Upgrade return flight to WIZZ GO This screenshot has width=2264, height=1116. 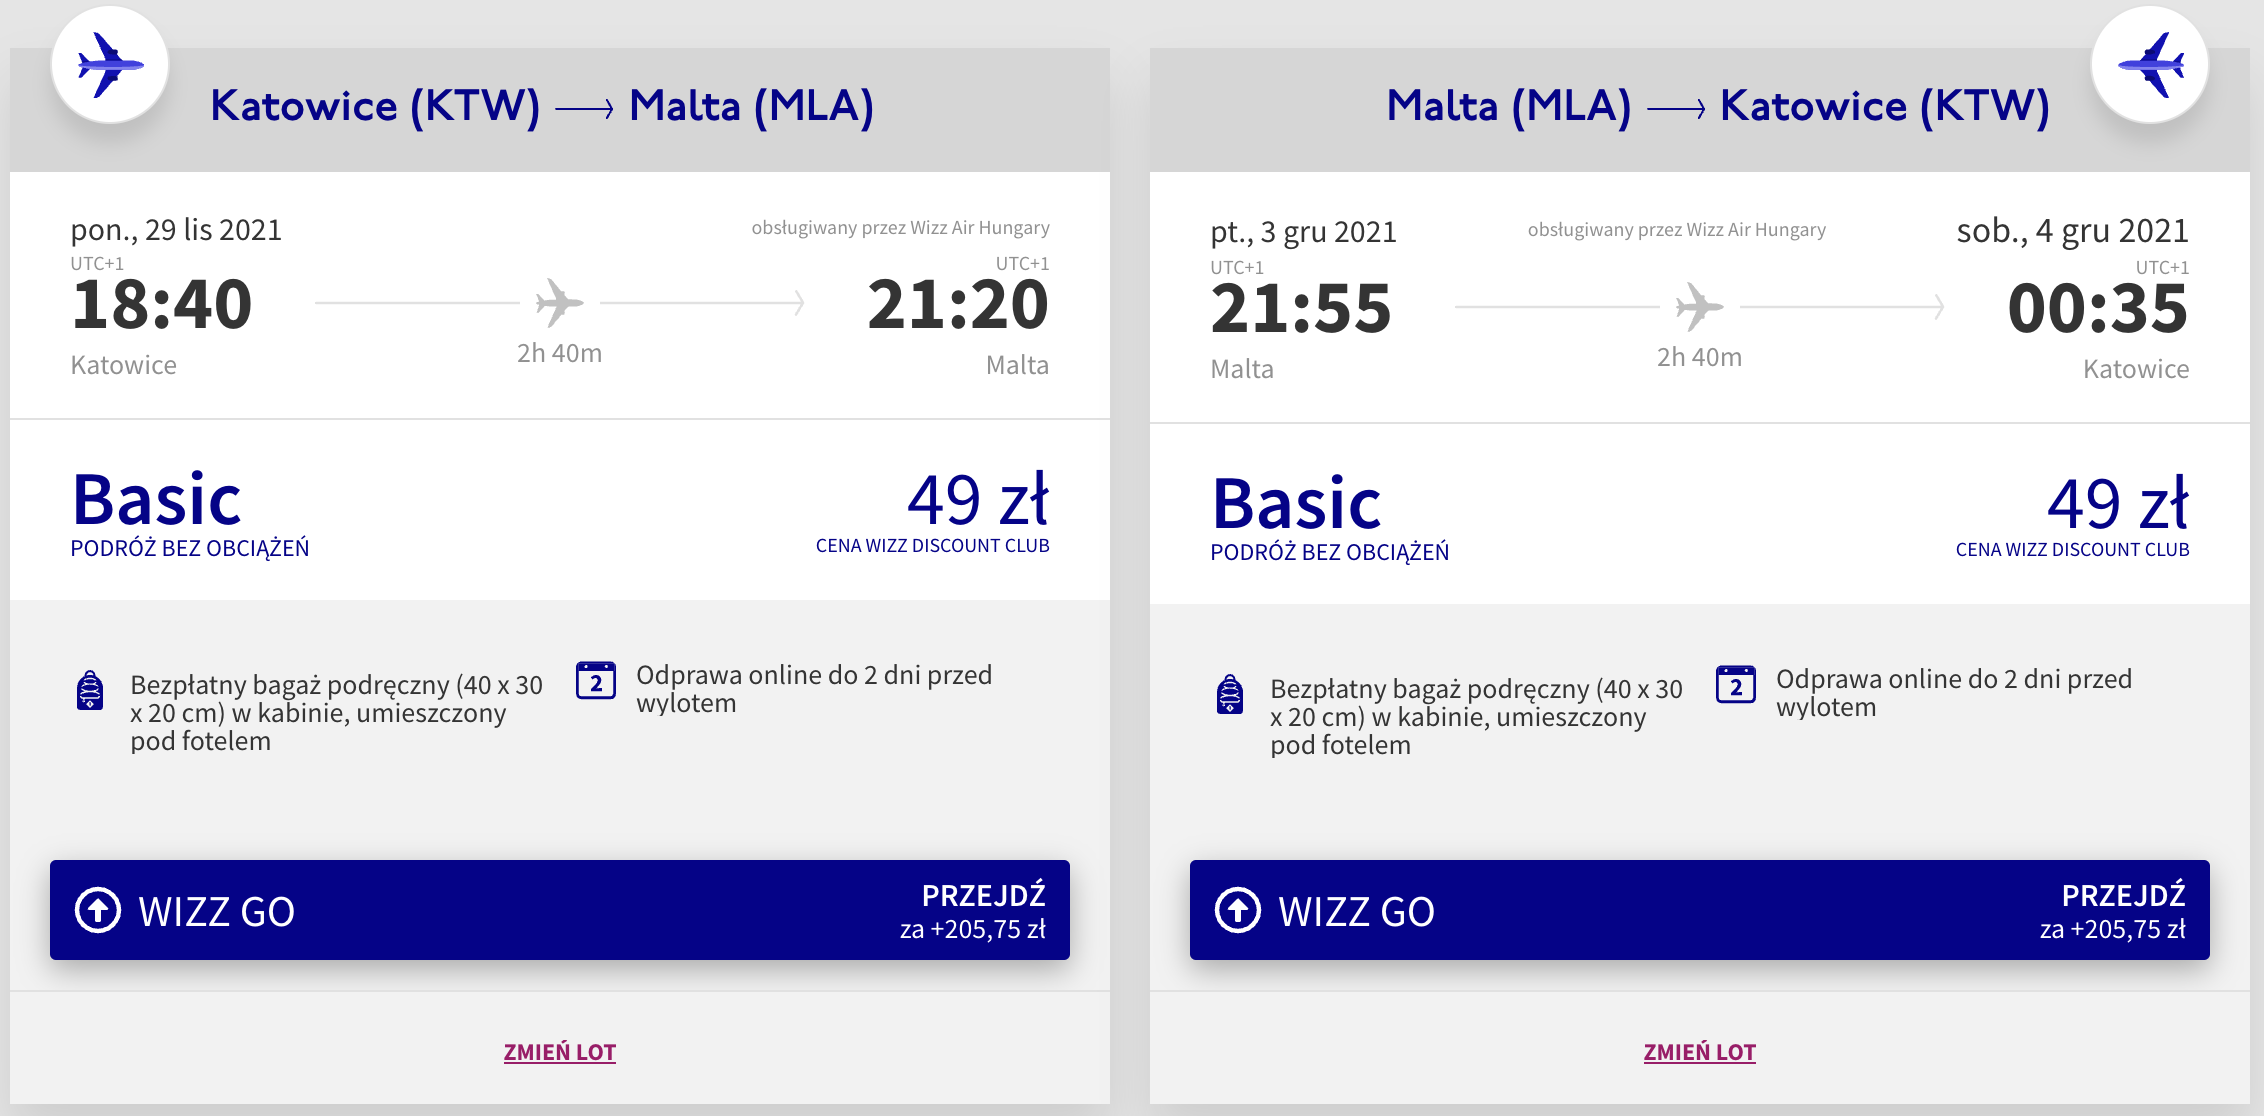tap(1700, 910)
